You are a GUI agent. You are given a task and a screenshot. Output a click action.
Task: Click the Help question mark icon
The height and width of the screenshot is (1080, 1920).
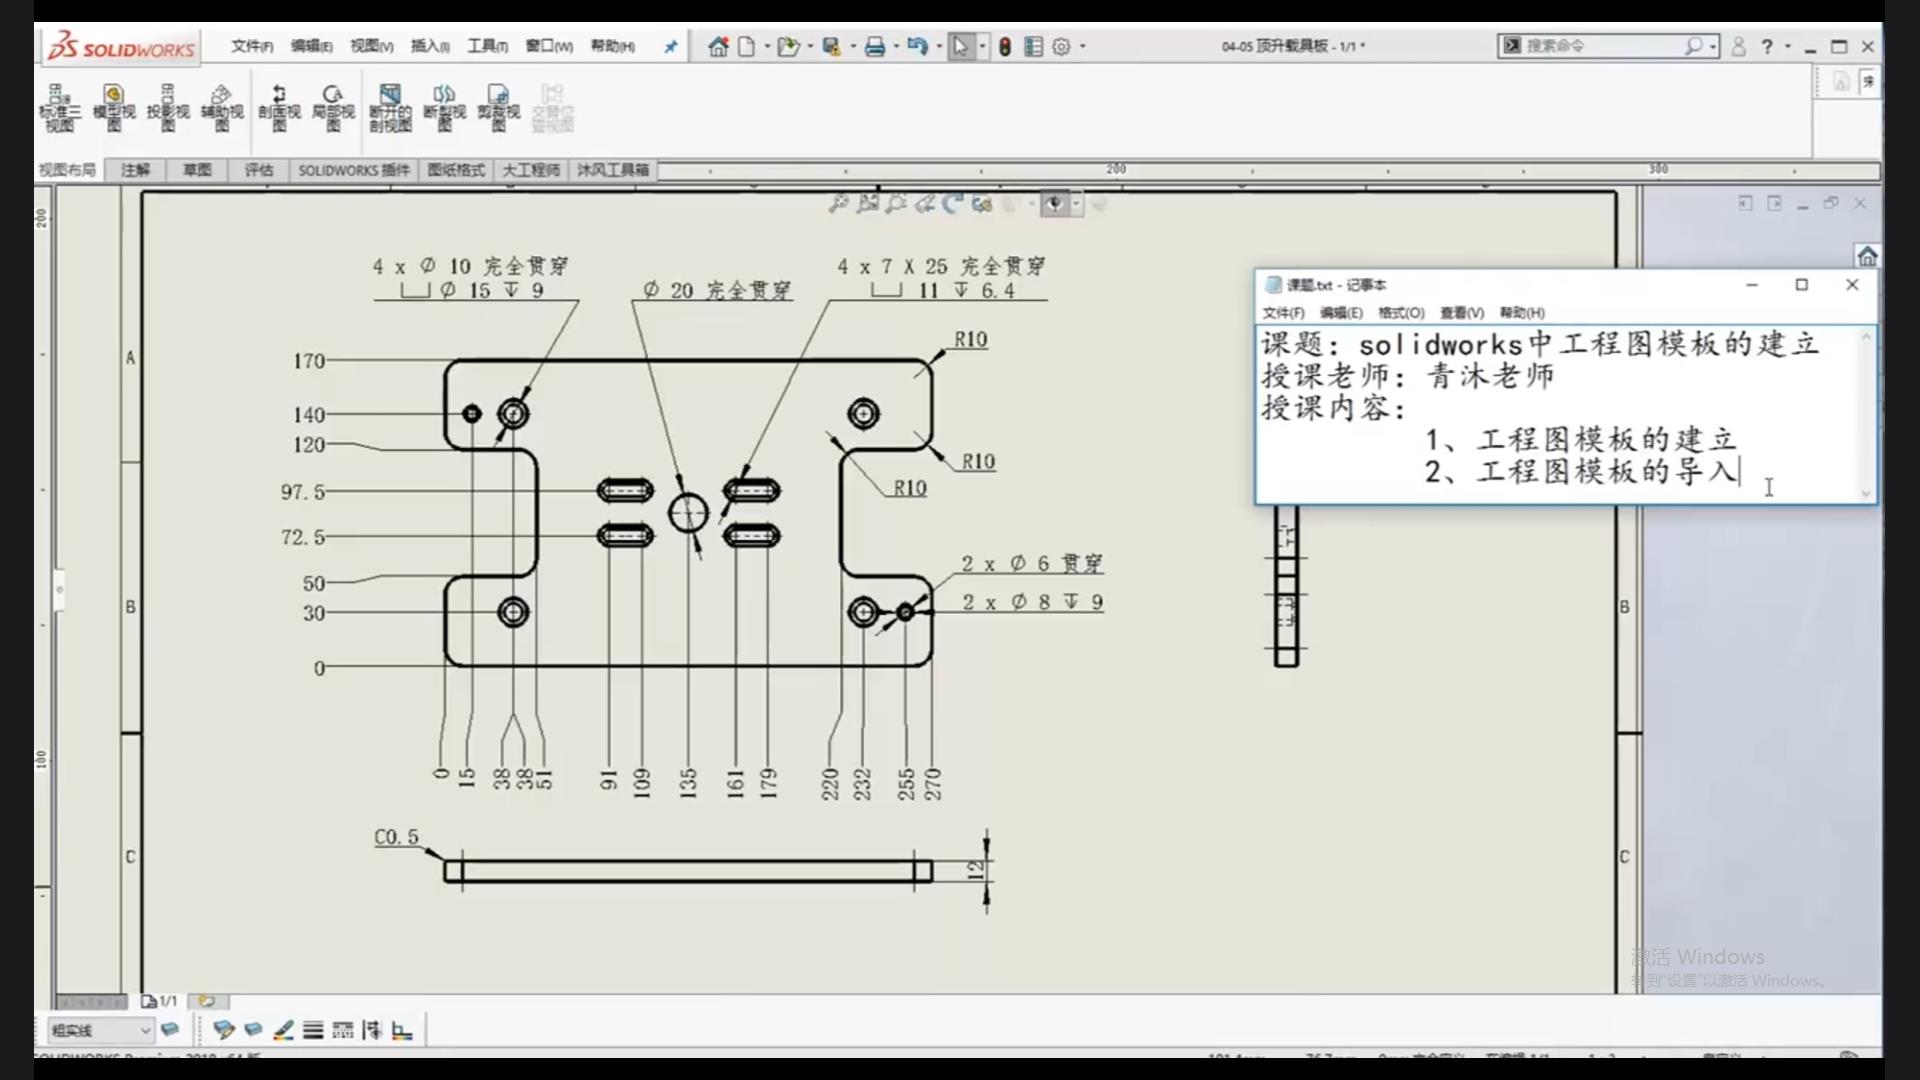[x=1768, y=46]
